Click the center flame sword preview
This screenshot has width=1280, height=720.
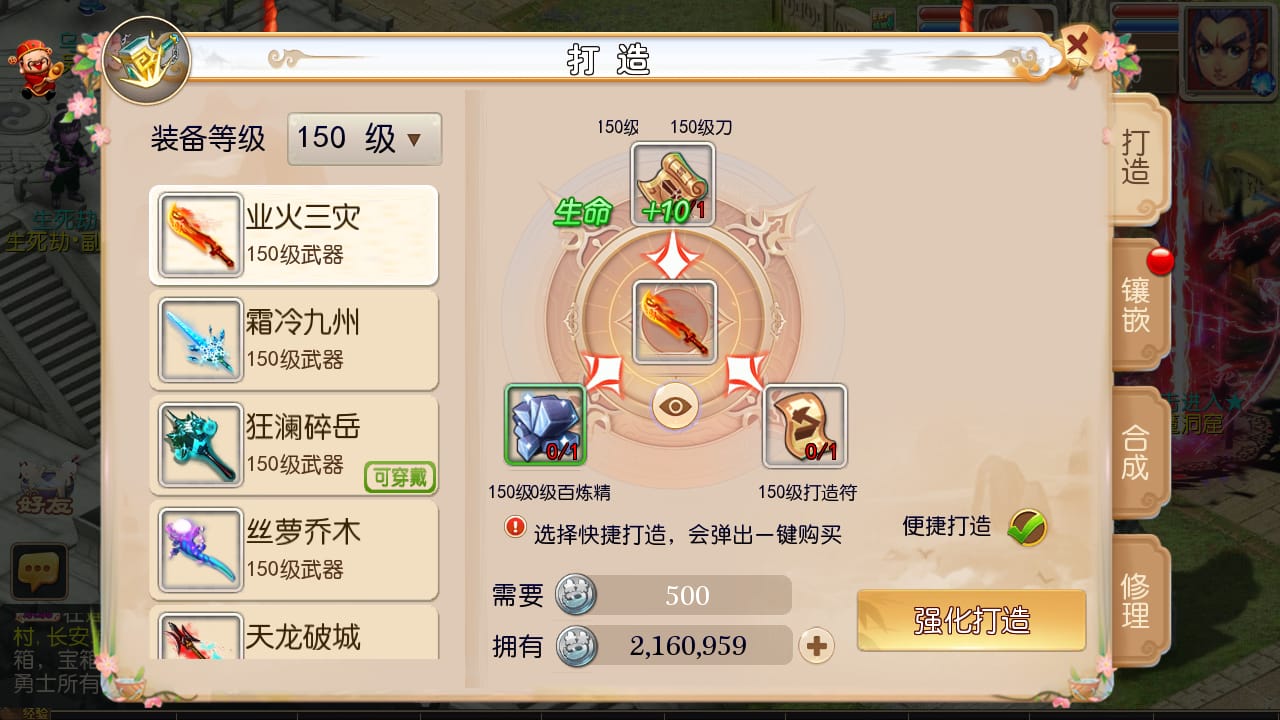coord(675,322)
